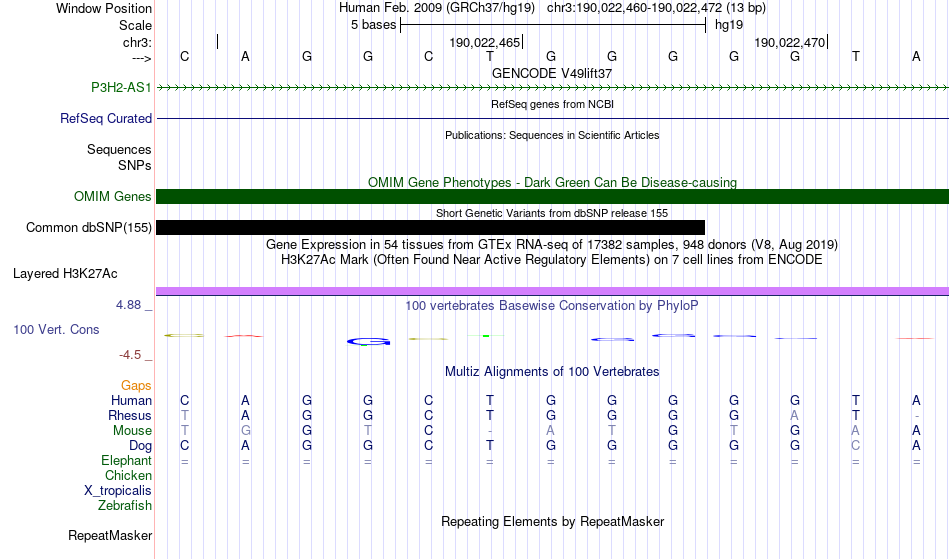Click the Elephant species label
Viewport: 950px width, 559px height.
(x=126, y=460)
